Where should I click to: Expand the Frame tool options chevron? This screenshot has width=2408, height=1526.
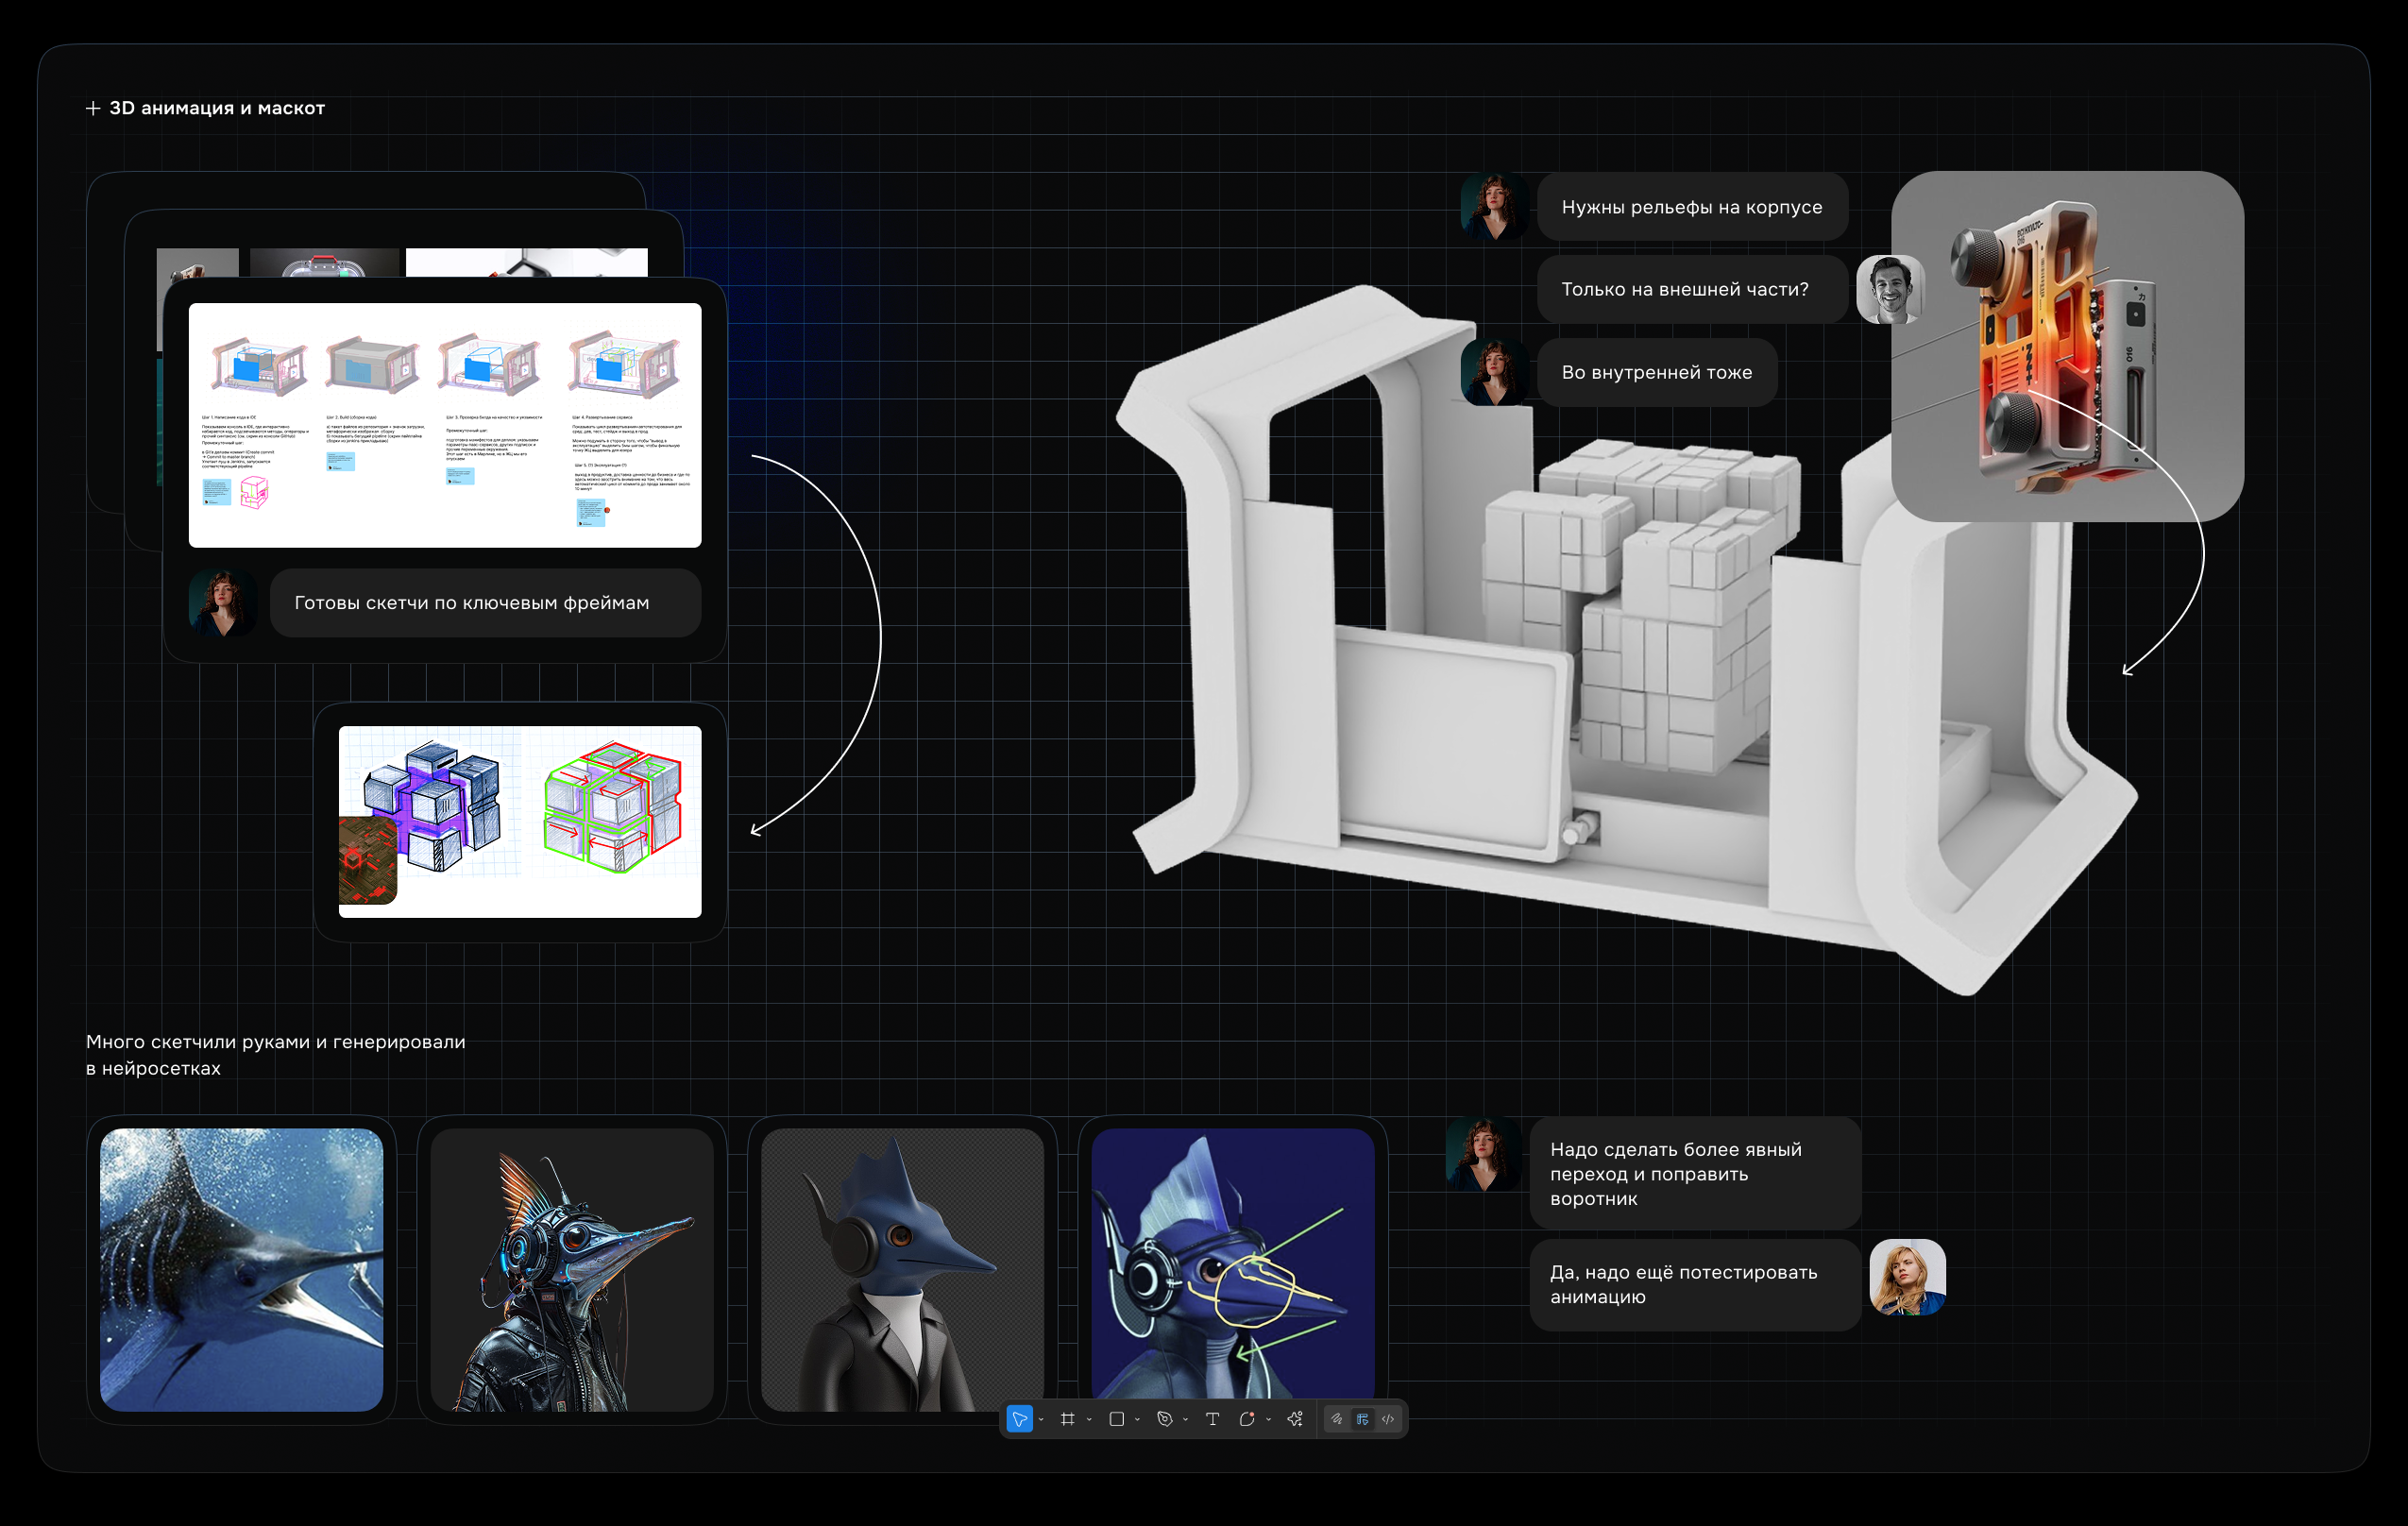1089,1420
